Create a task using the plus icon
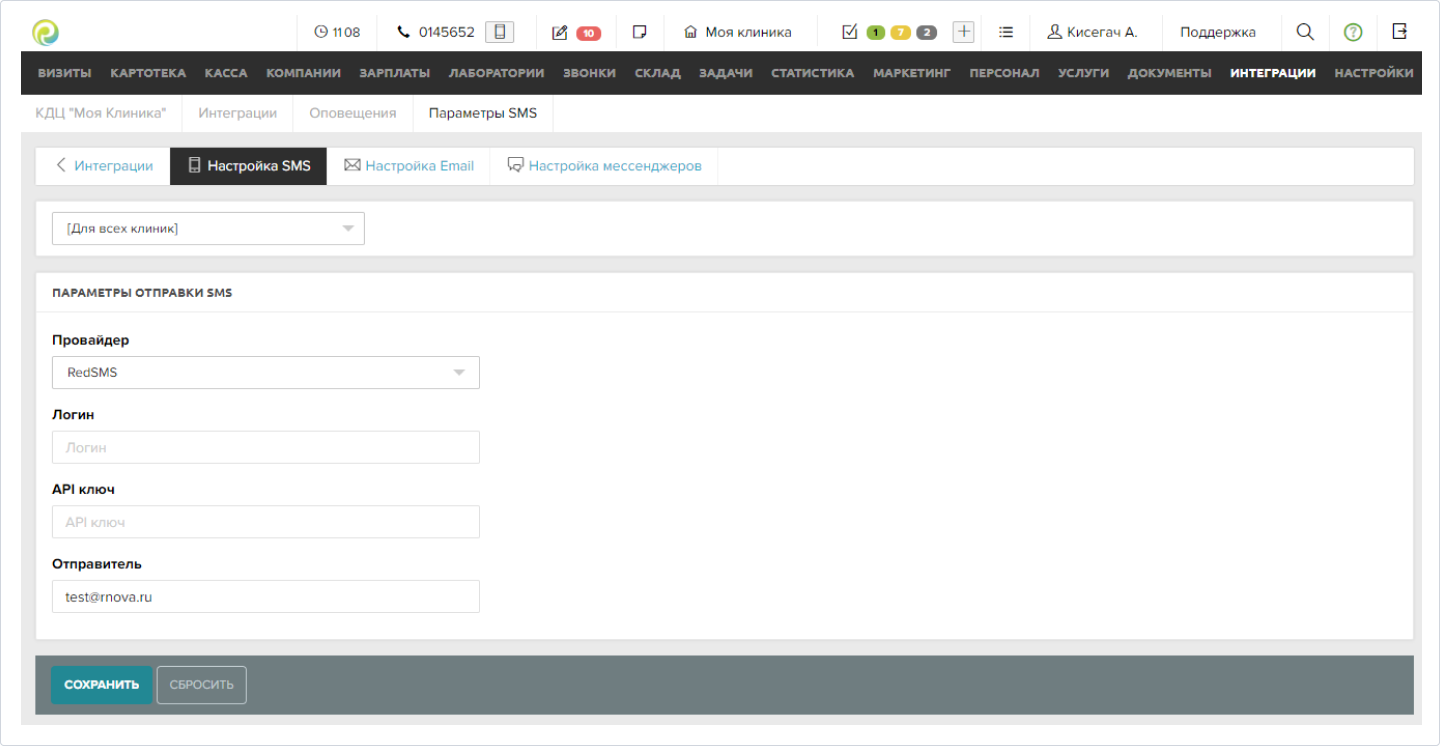This screenshot has width=1440, height=746. 963,31
